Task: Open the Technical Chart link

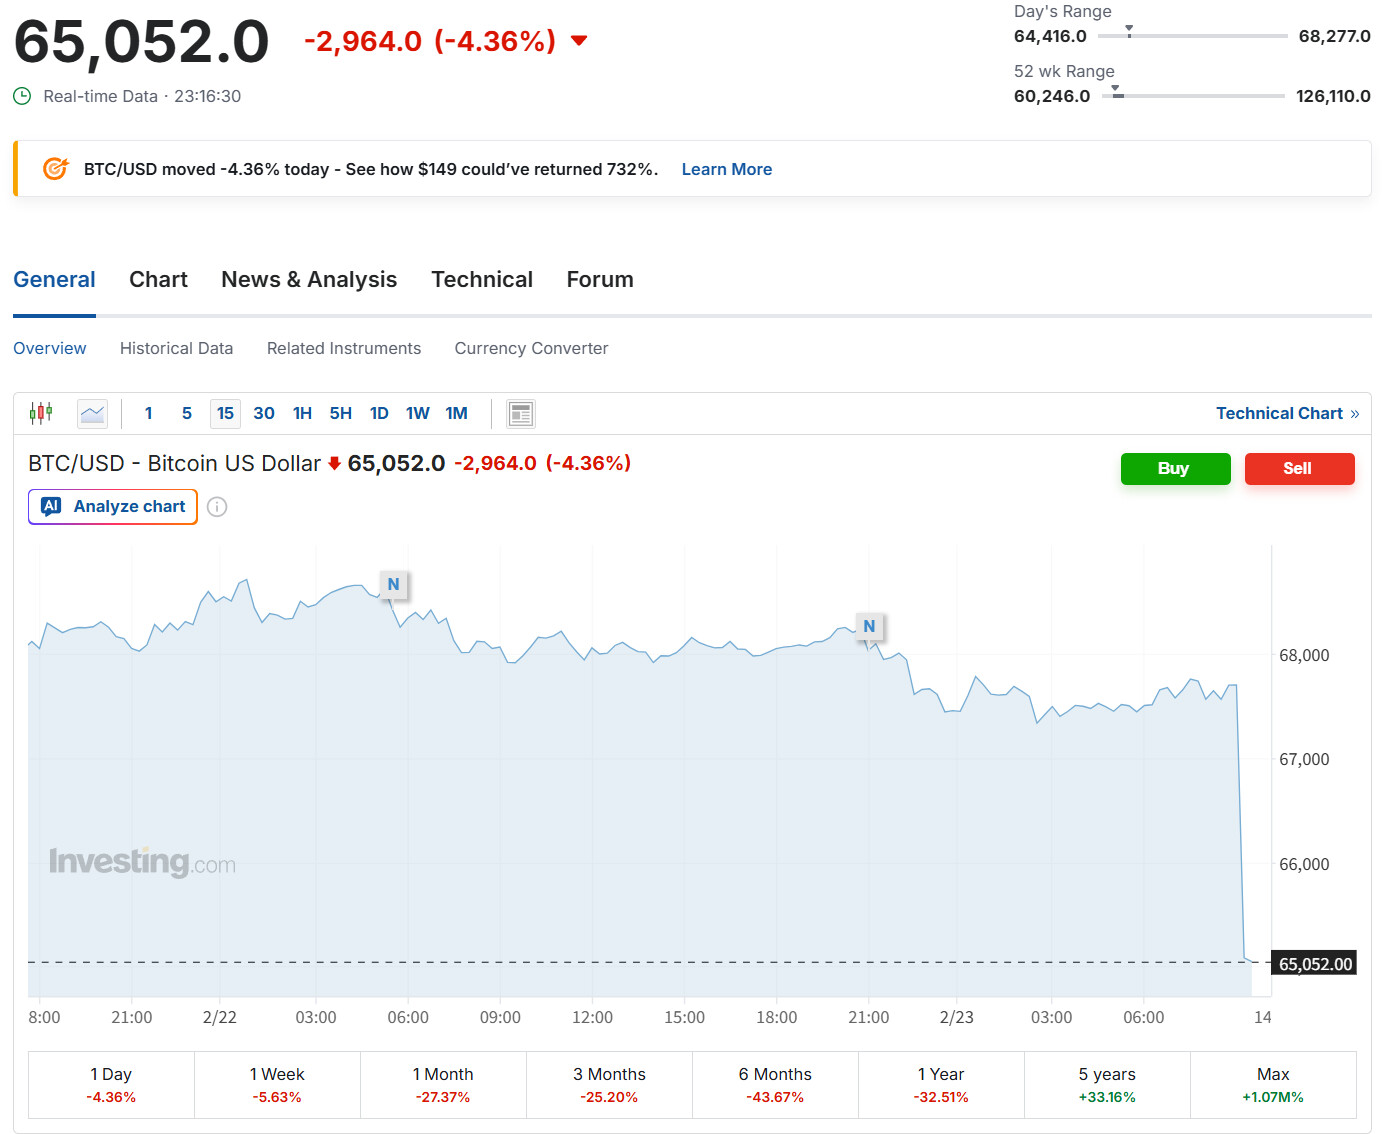Action: tap(1288, 413)
